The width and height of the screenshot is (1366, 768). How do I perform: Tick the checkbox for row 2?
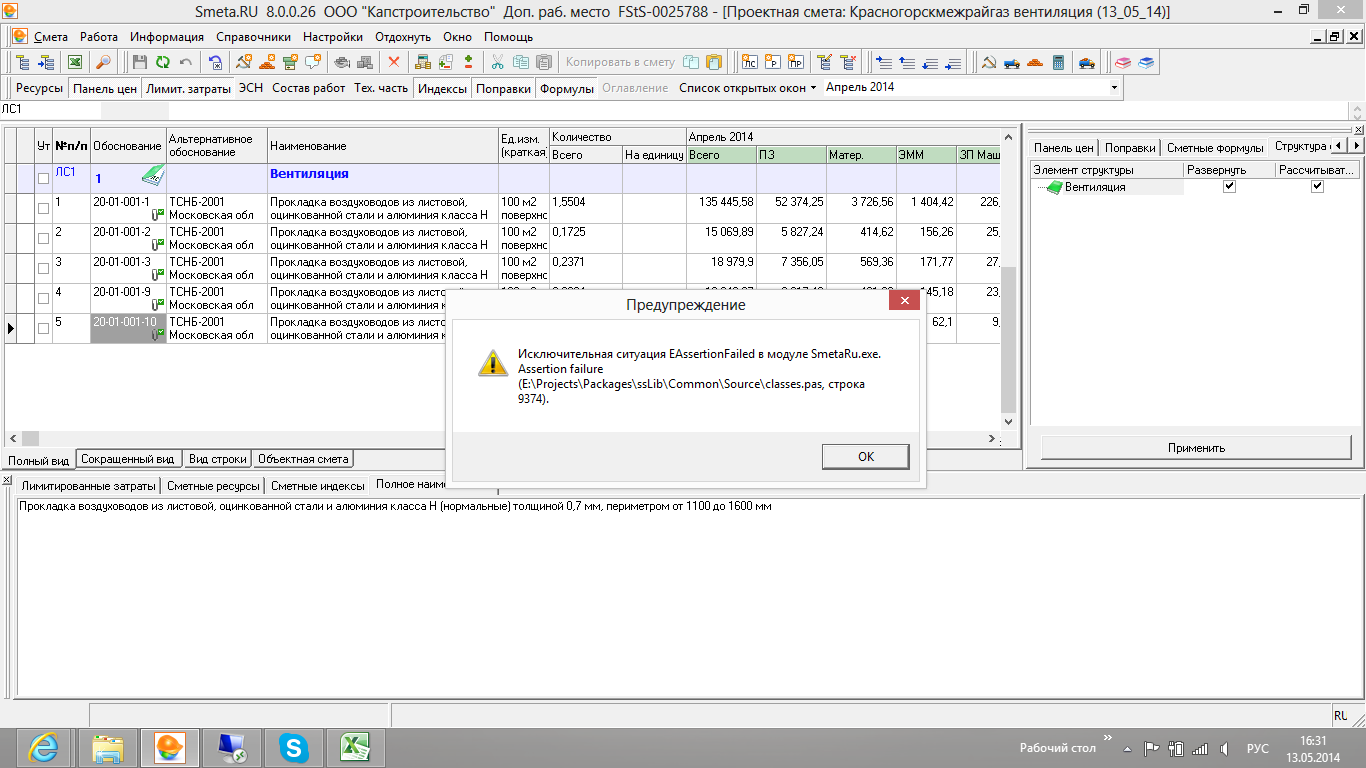pyautogui.click(x=43, y=239)
